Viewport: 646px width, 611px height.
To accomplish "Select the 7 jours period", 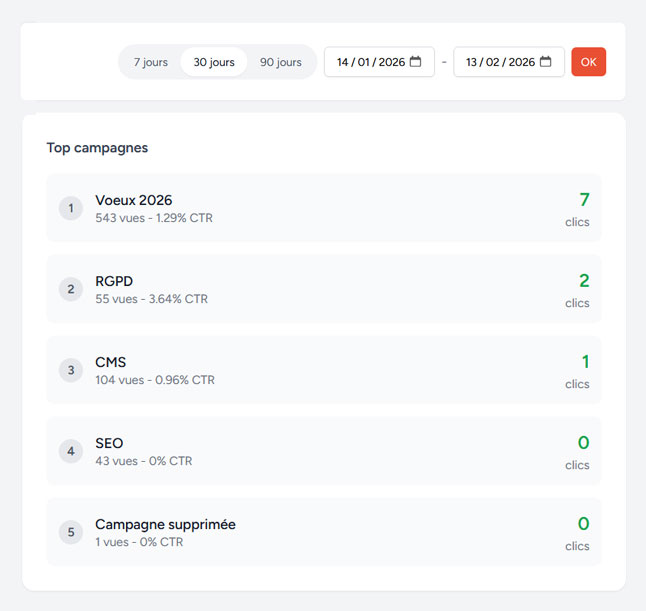I will pyautogui.click(x=151, y=62).
